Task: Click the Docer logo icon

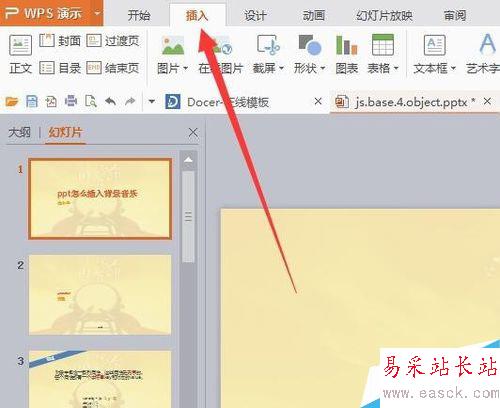Action: click(173, 102)
